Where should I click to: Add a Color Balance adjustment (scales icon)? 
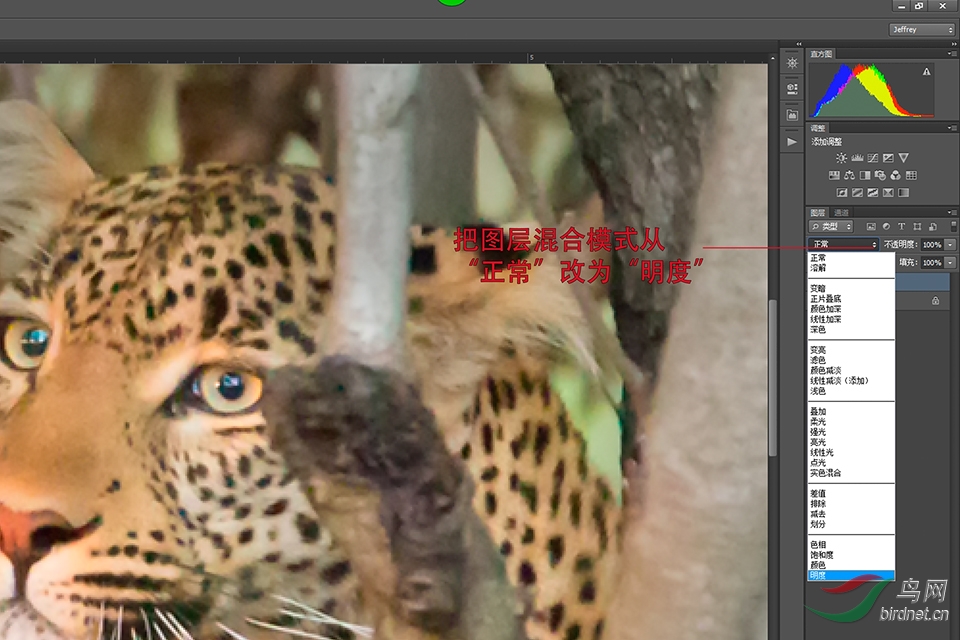pyautogui.click(x=849, y=175)
